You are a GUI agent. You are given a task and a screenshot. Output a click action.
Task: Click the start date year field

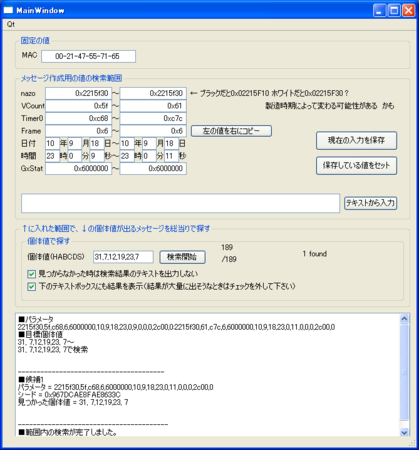tap(52, 143)
